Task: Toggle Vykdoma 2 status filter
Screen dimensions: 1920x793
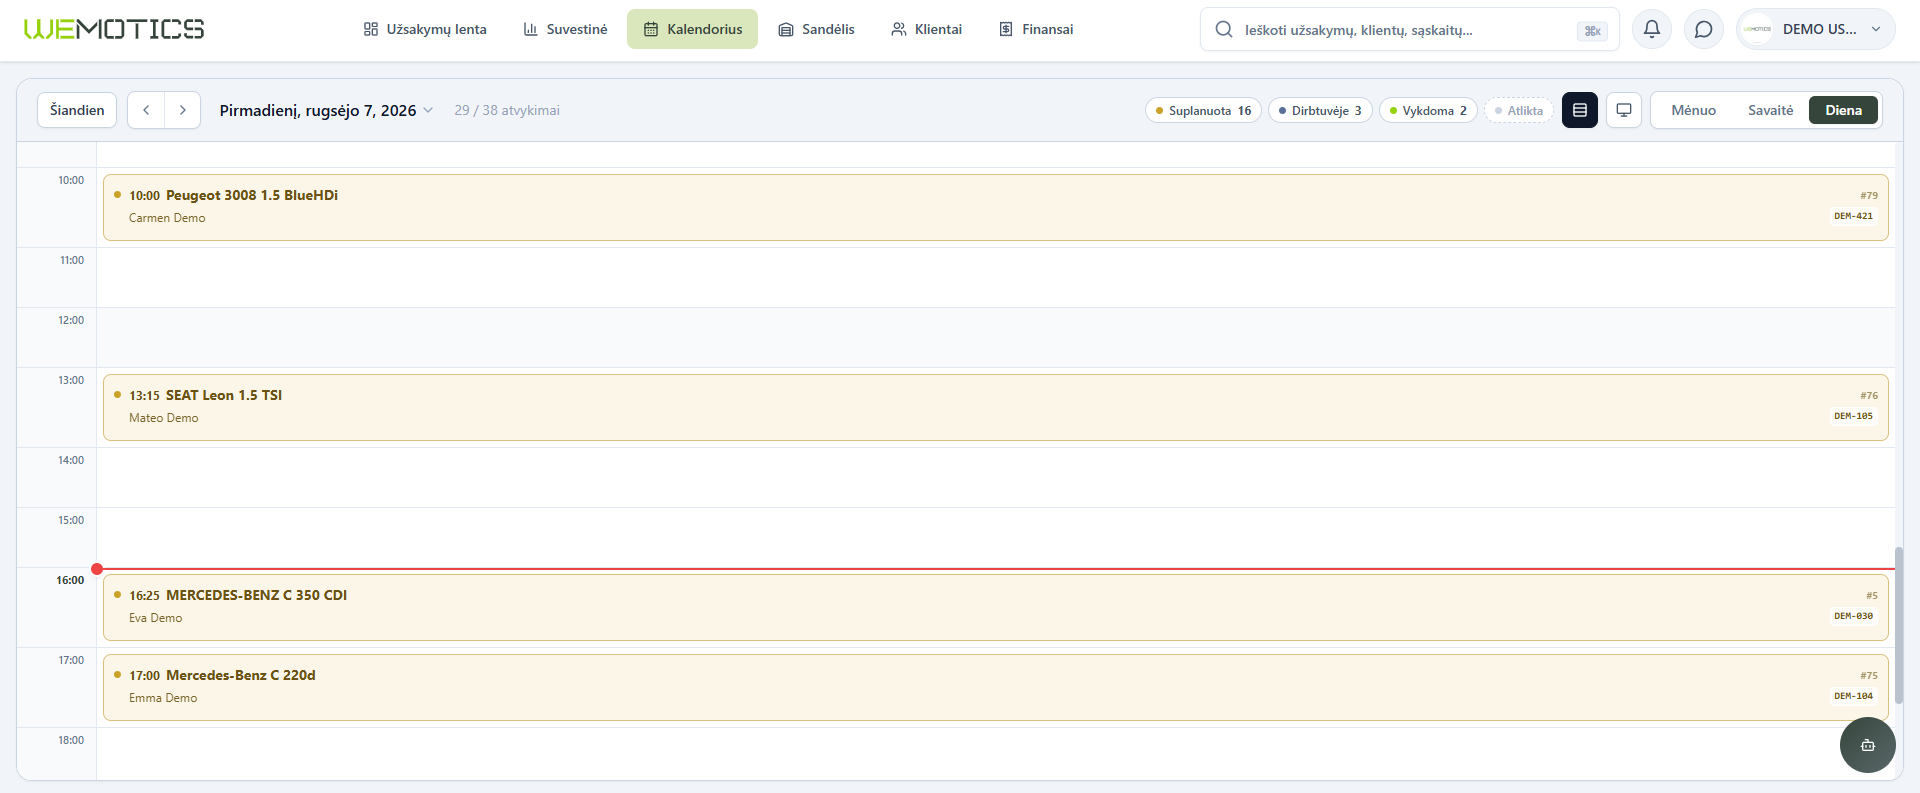Action: coord(1428,111)
